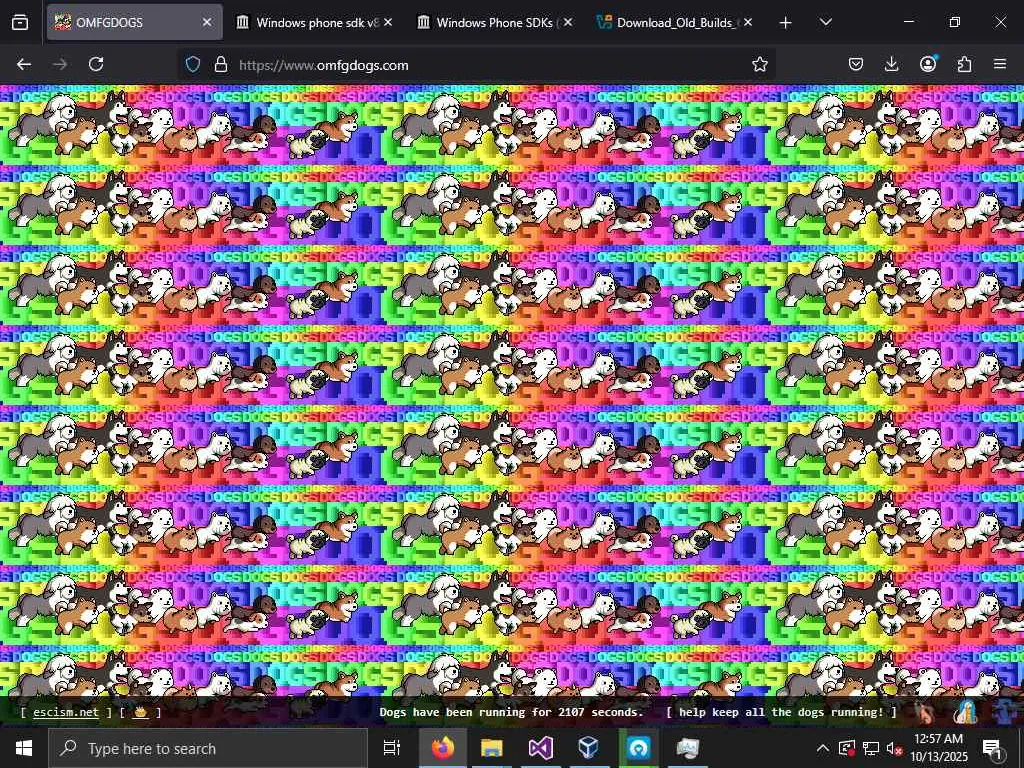1024x768 pixels.
Task: Bookmark this page with the star
Action: [x=760, y=64]
